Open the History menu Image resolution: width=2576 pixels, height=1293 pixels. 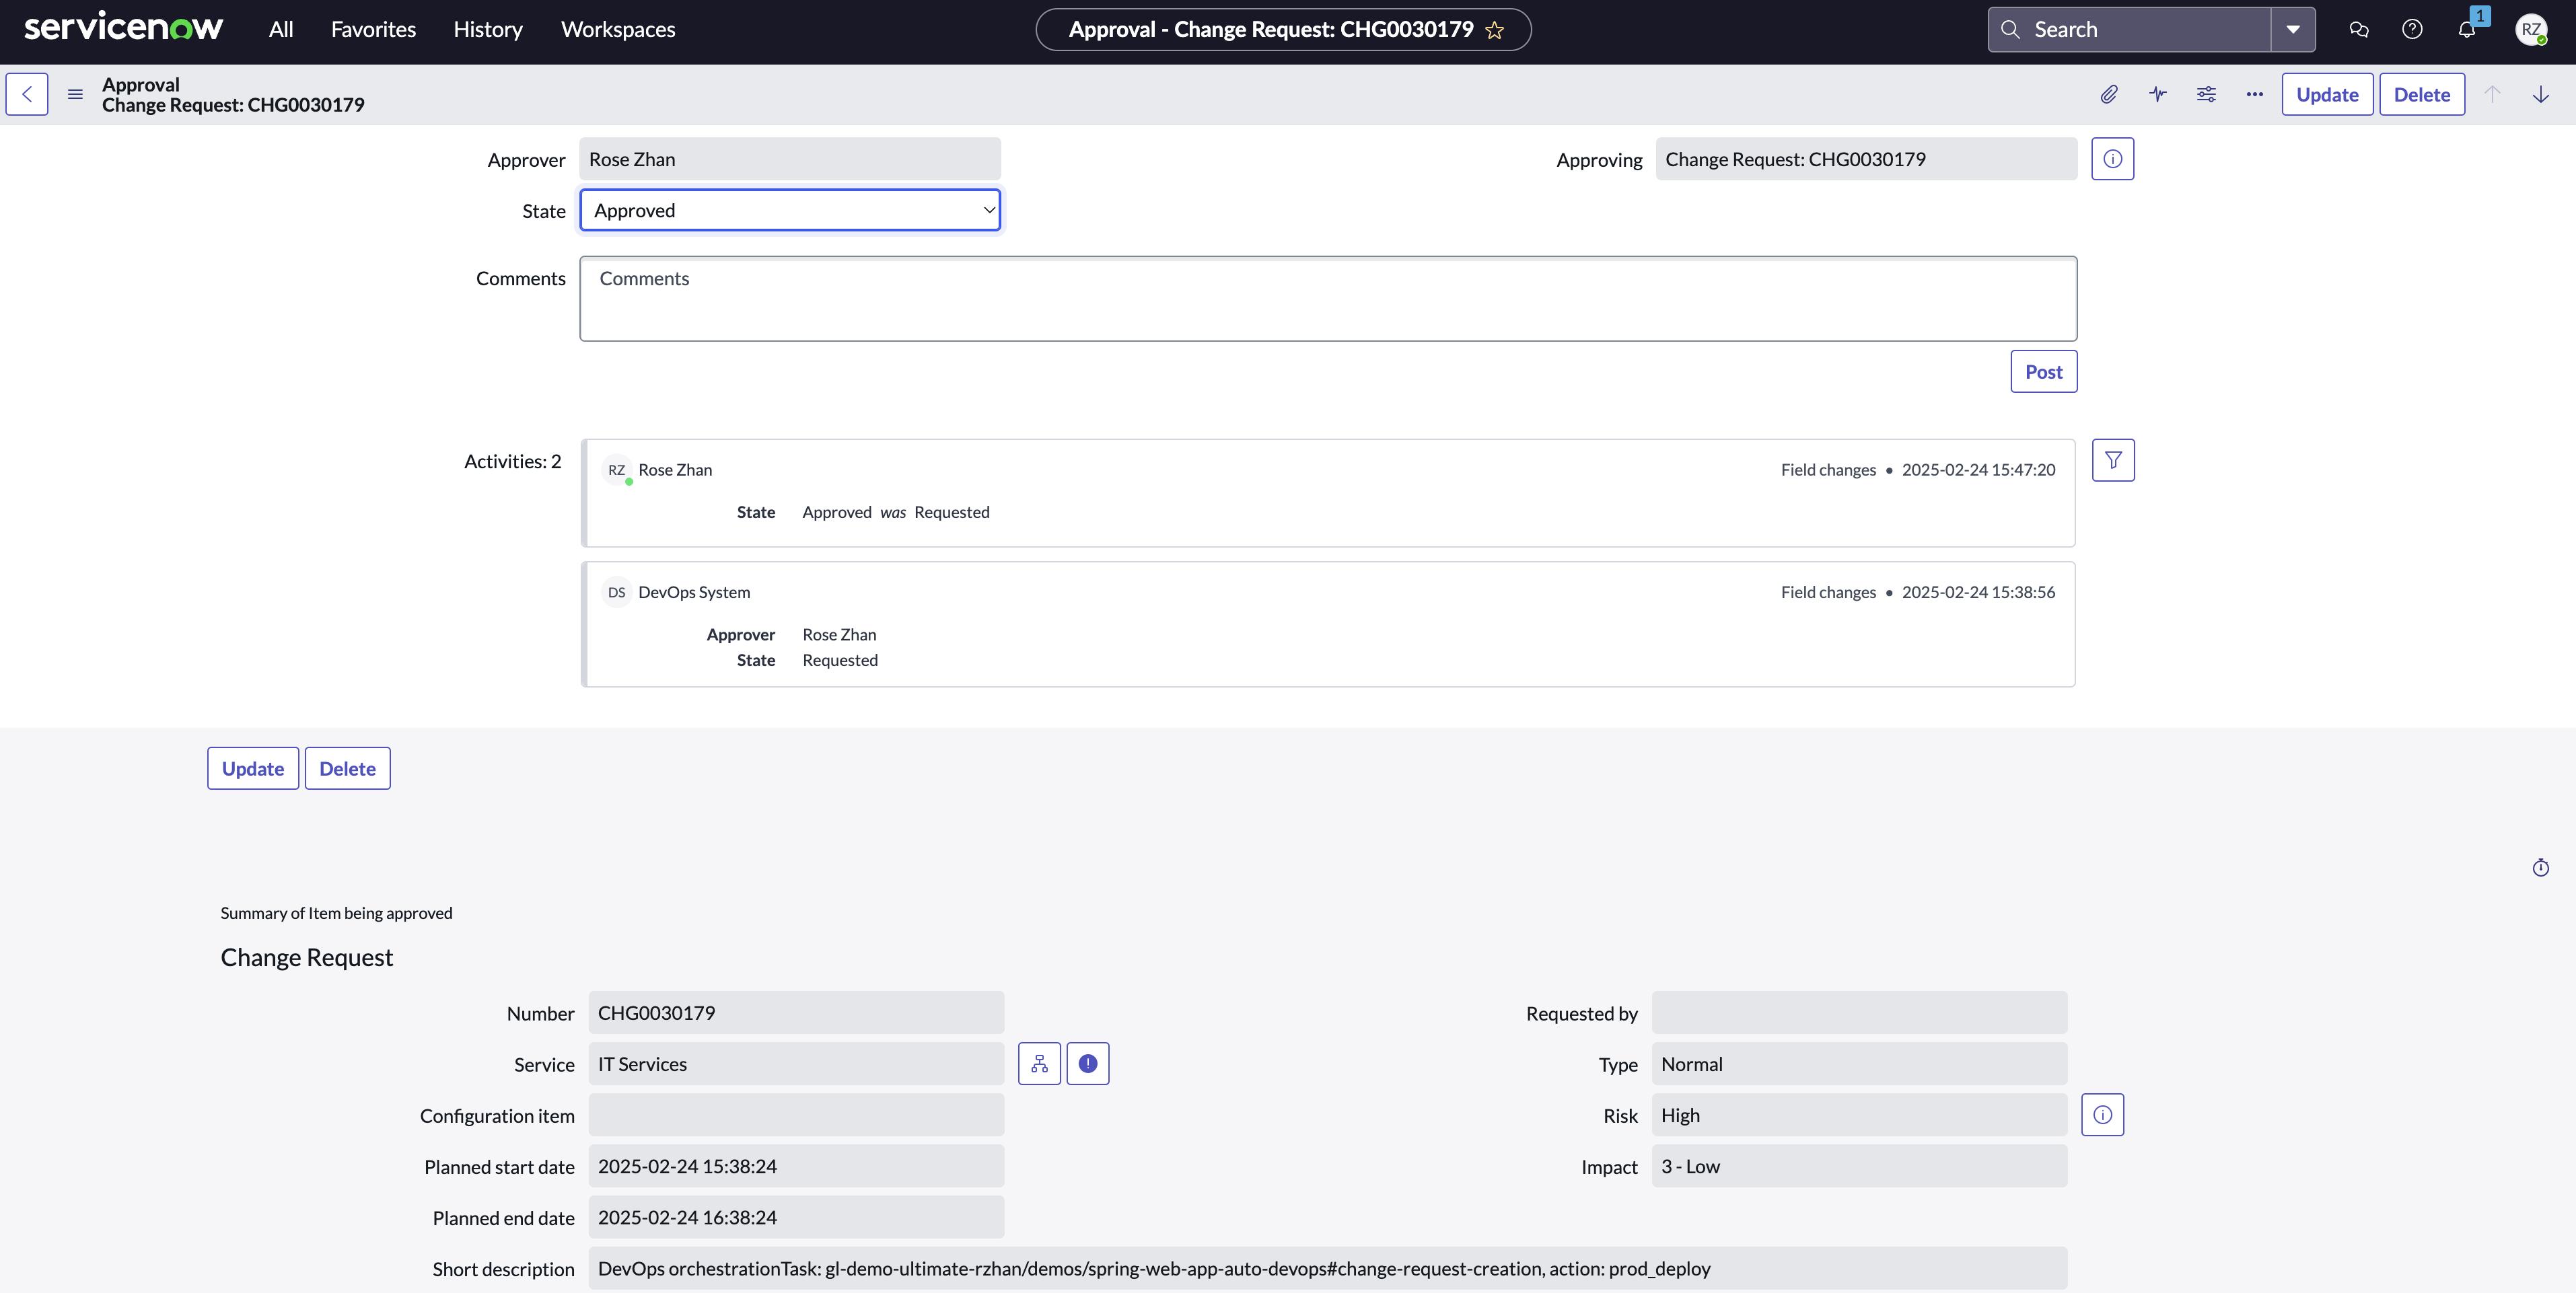pyautogui.click(x=487, y=29)
